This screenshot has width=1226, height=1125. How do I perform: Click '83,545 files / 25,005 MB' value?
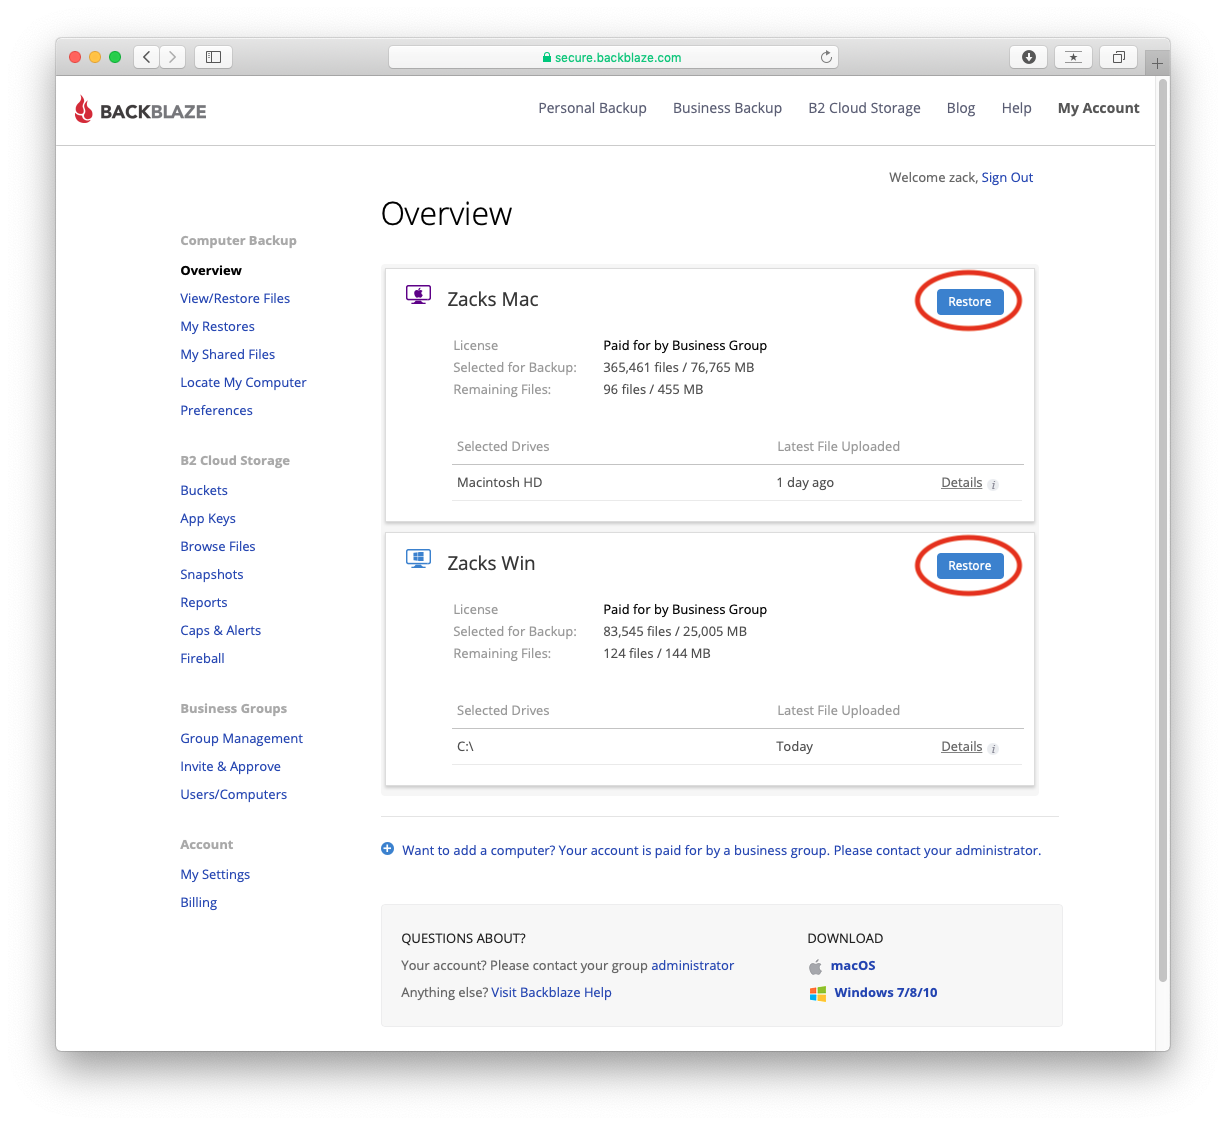(x=675, y=631)
